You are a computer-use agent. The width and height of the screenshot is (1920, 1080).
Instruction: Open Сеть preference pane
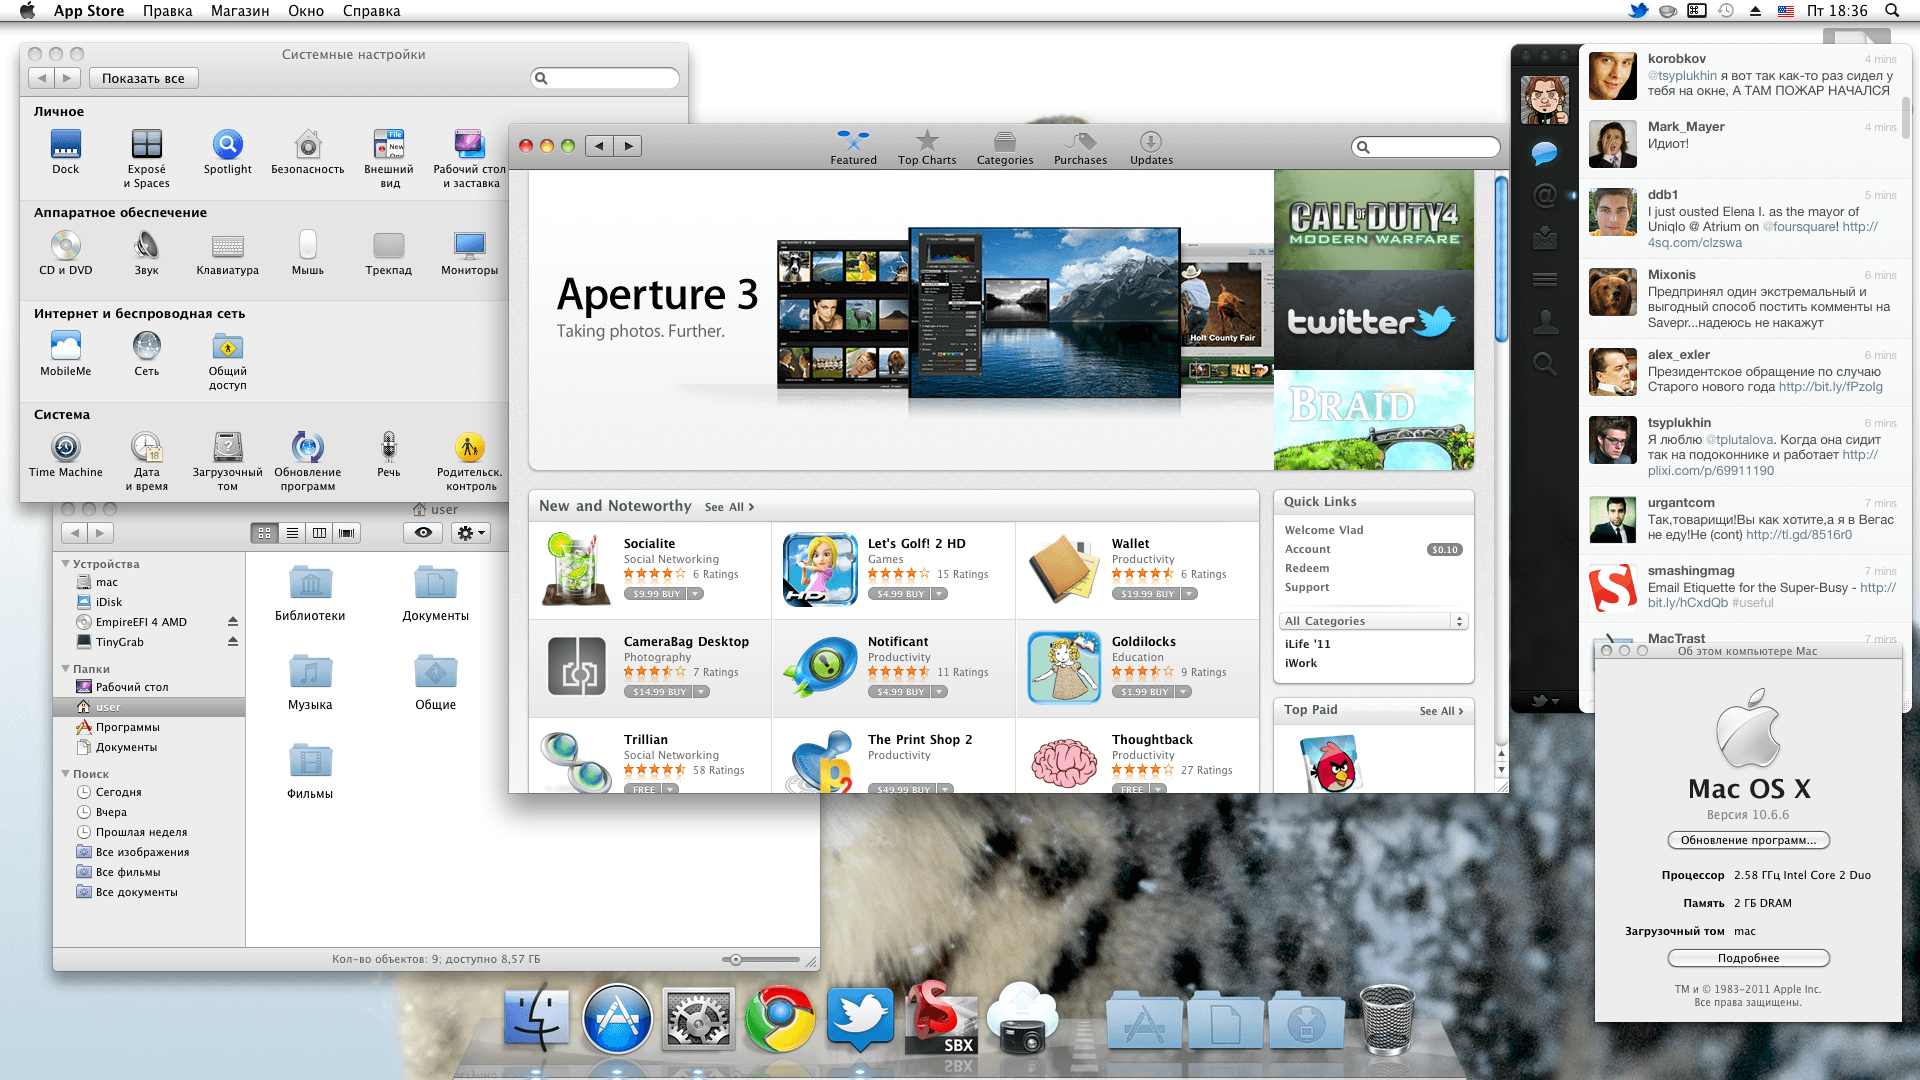click(146, 354)
